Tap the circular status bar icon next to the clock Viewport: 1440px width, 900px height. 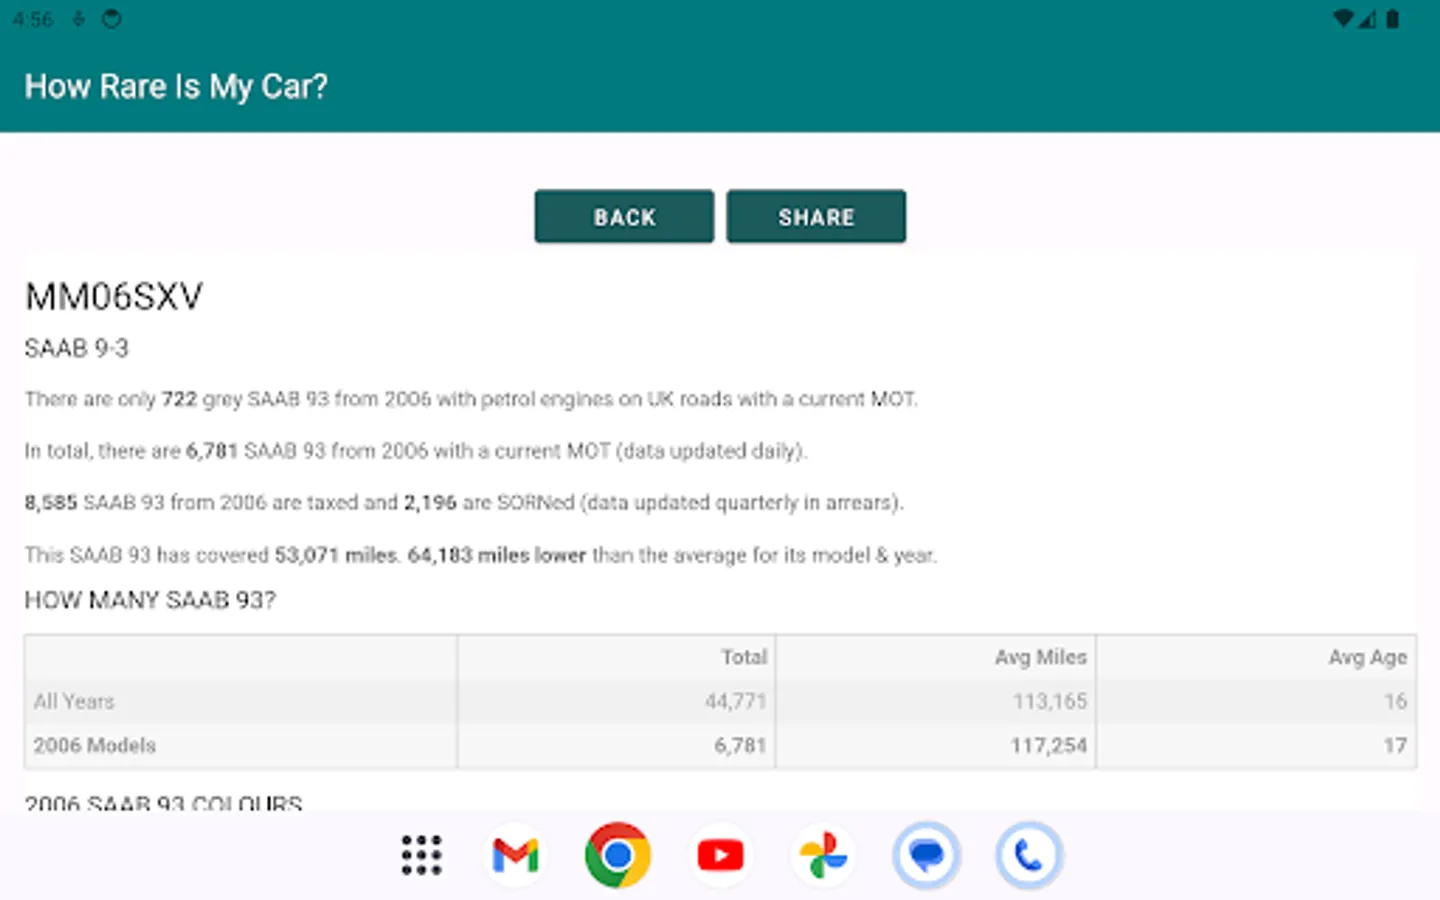(x=112, y=19)
